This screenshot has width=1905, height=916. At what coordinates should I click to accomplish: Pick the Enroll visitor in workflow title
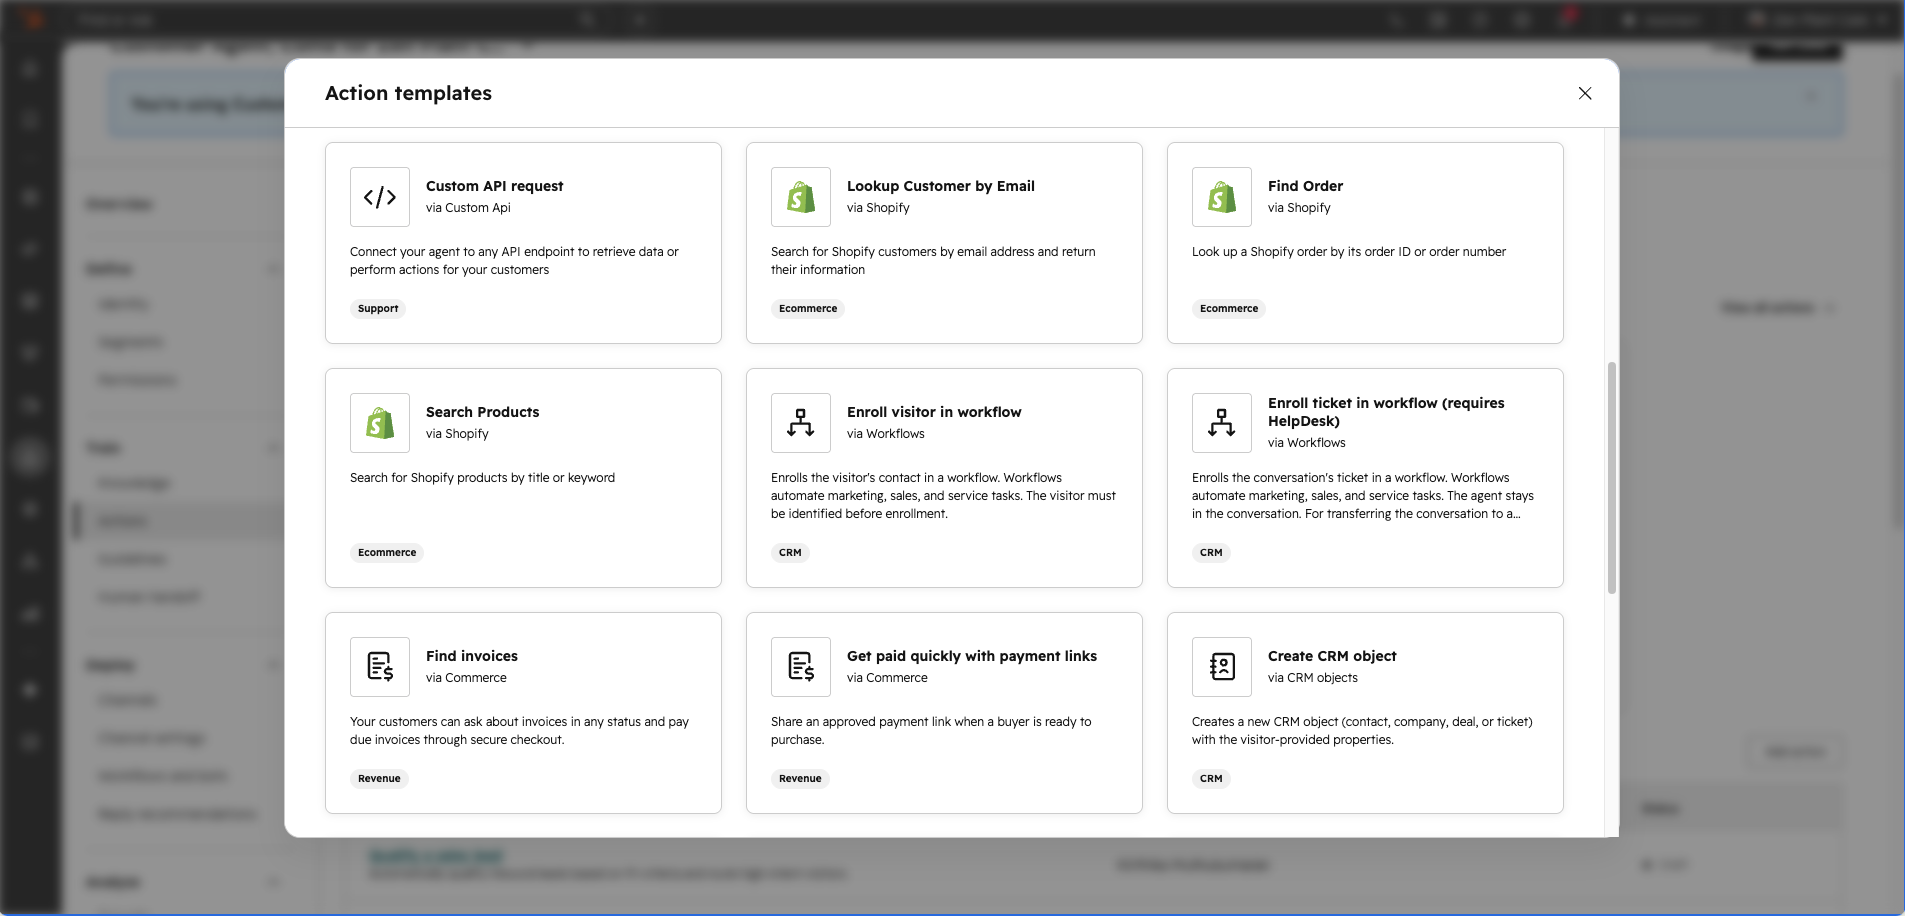tap(934, 412)
